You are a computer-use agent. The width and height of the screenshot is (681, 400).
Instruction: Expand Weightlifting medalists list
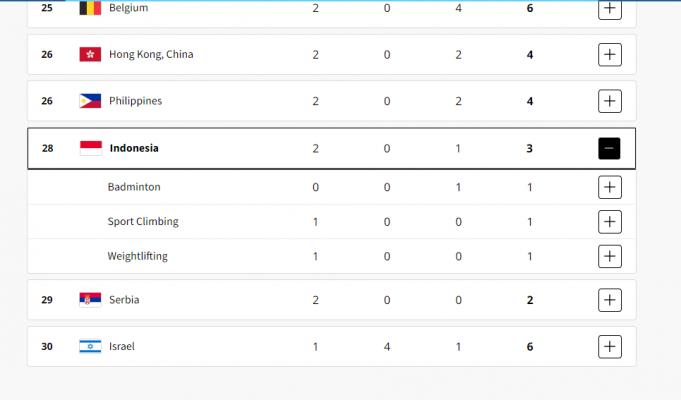610,256
